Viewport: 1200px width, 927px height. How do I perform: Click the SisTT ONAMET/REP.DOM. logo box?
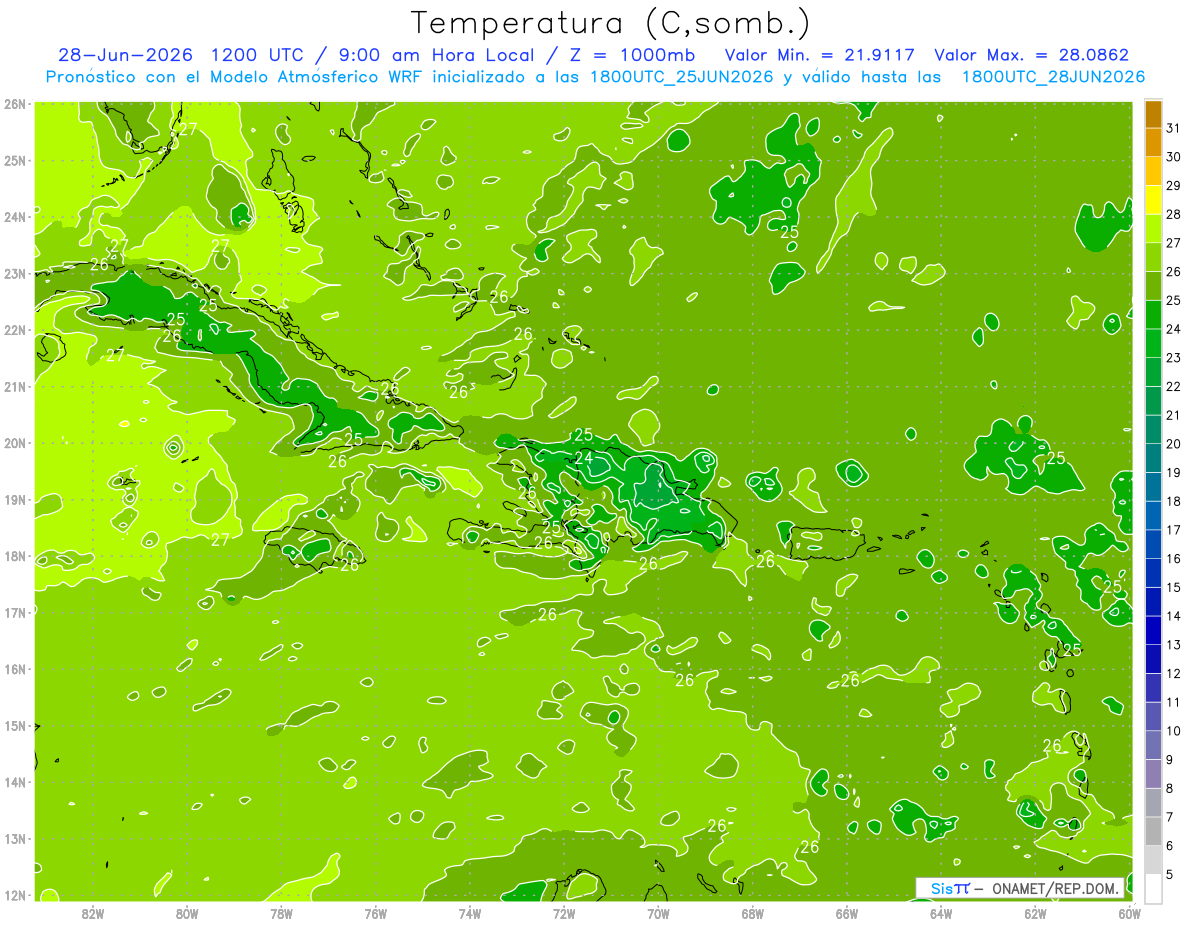pos(1021,888)
